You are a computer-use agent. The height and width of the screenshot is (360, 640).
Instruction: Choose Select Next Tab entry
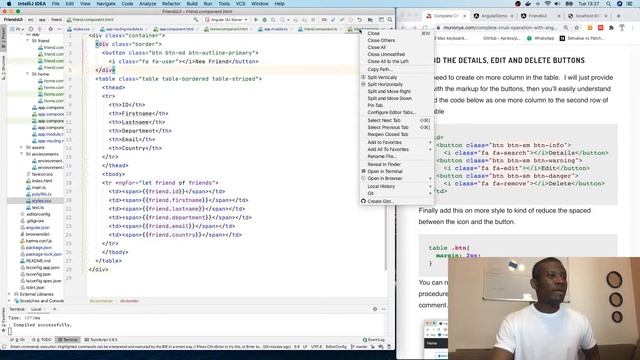(396, 120)
